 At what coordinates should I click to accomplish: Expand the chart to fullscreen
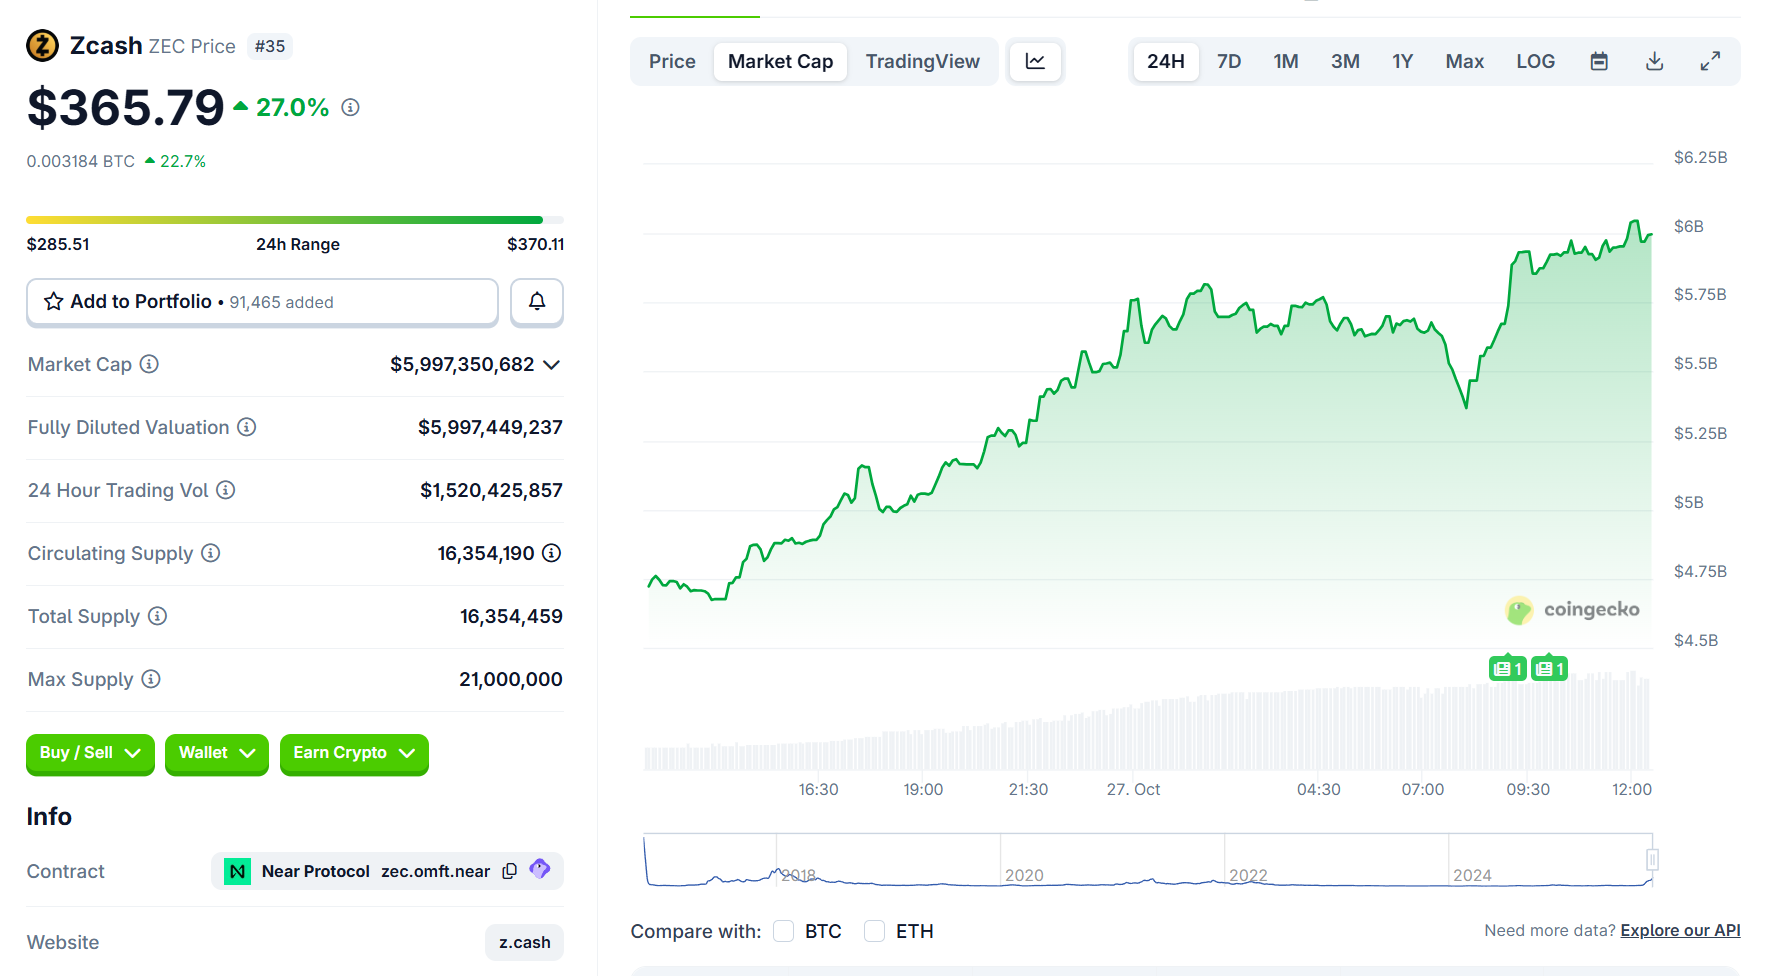(1710, 62)
